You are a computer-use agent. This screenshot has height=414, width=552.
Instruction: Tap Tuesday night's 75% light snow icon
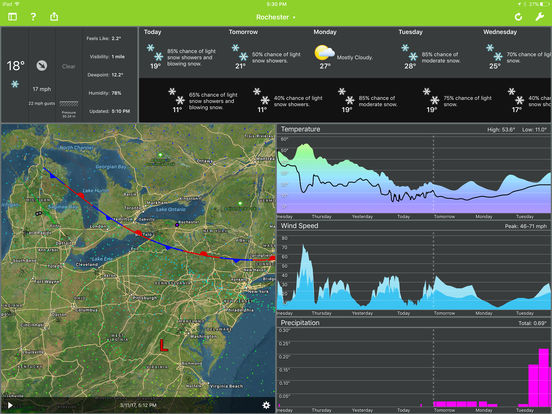pos(431,96)
